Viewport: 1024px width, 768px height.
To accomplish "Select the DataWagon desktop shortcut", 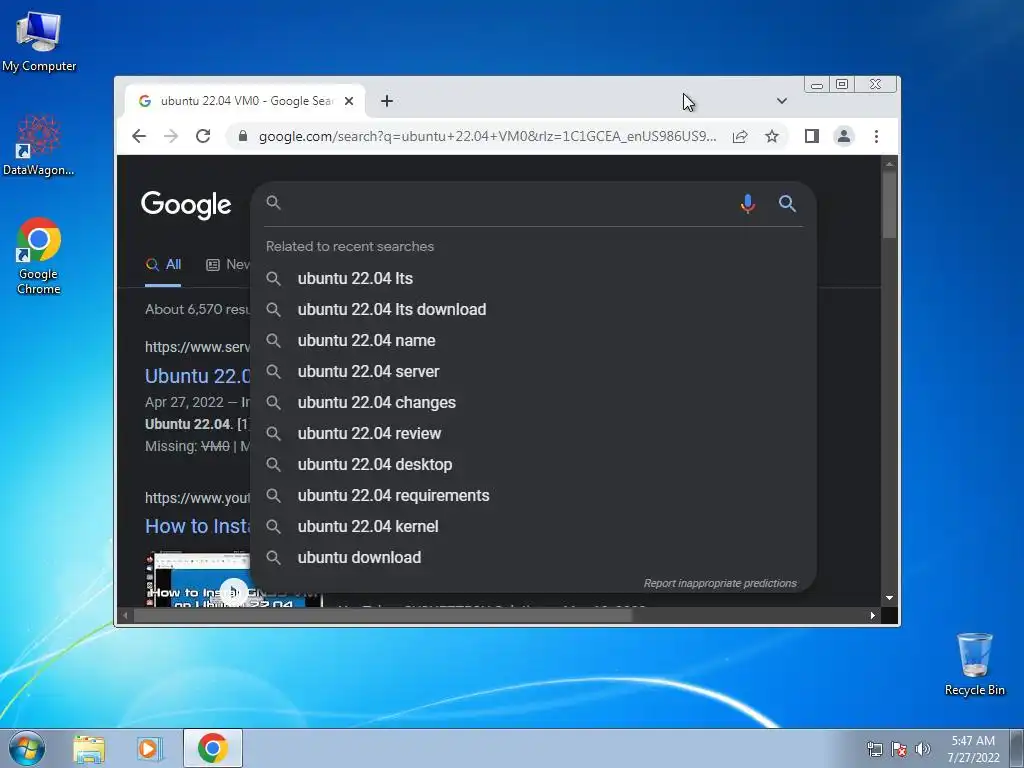I will (x=39, y=146).
